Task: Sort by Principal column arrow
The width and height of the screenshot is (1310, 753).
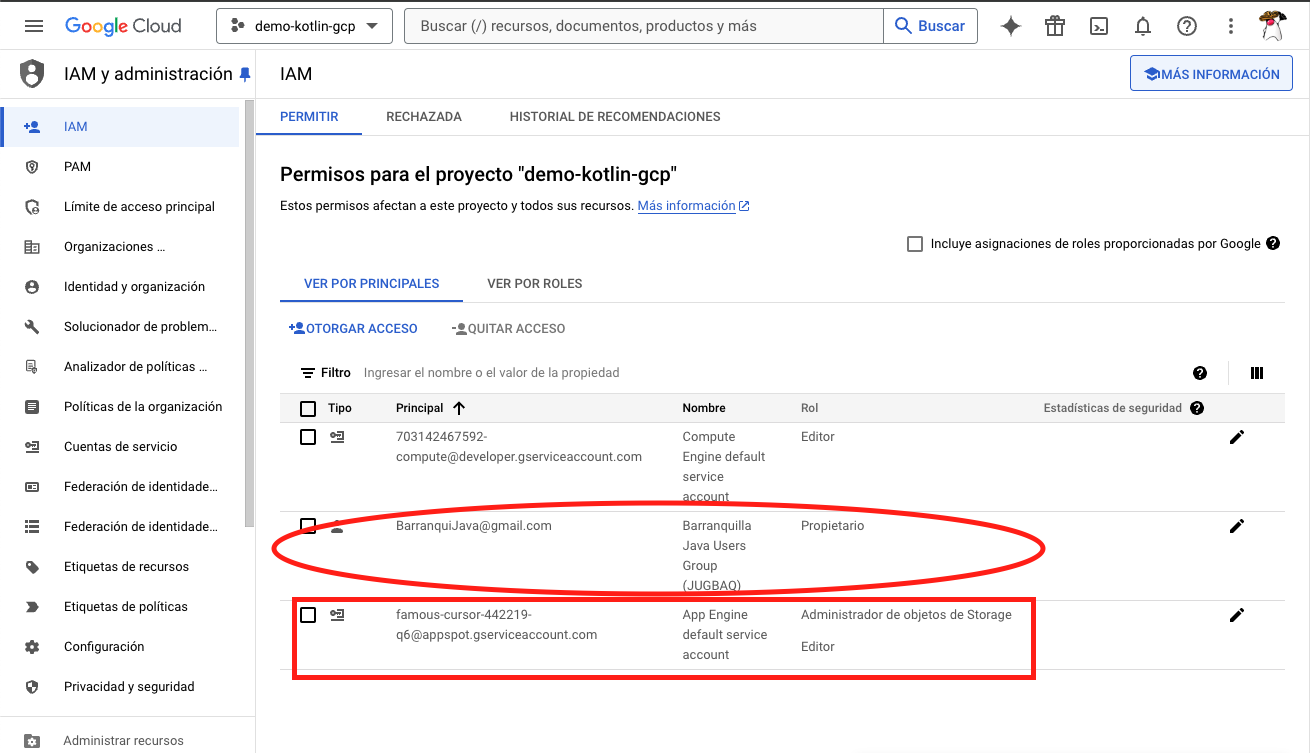Action: [459, 408]
